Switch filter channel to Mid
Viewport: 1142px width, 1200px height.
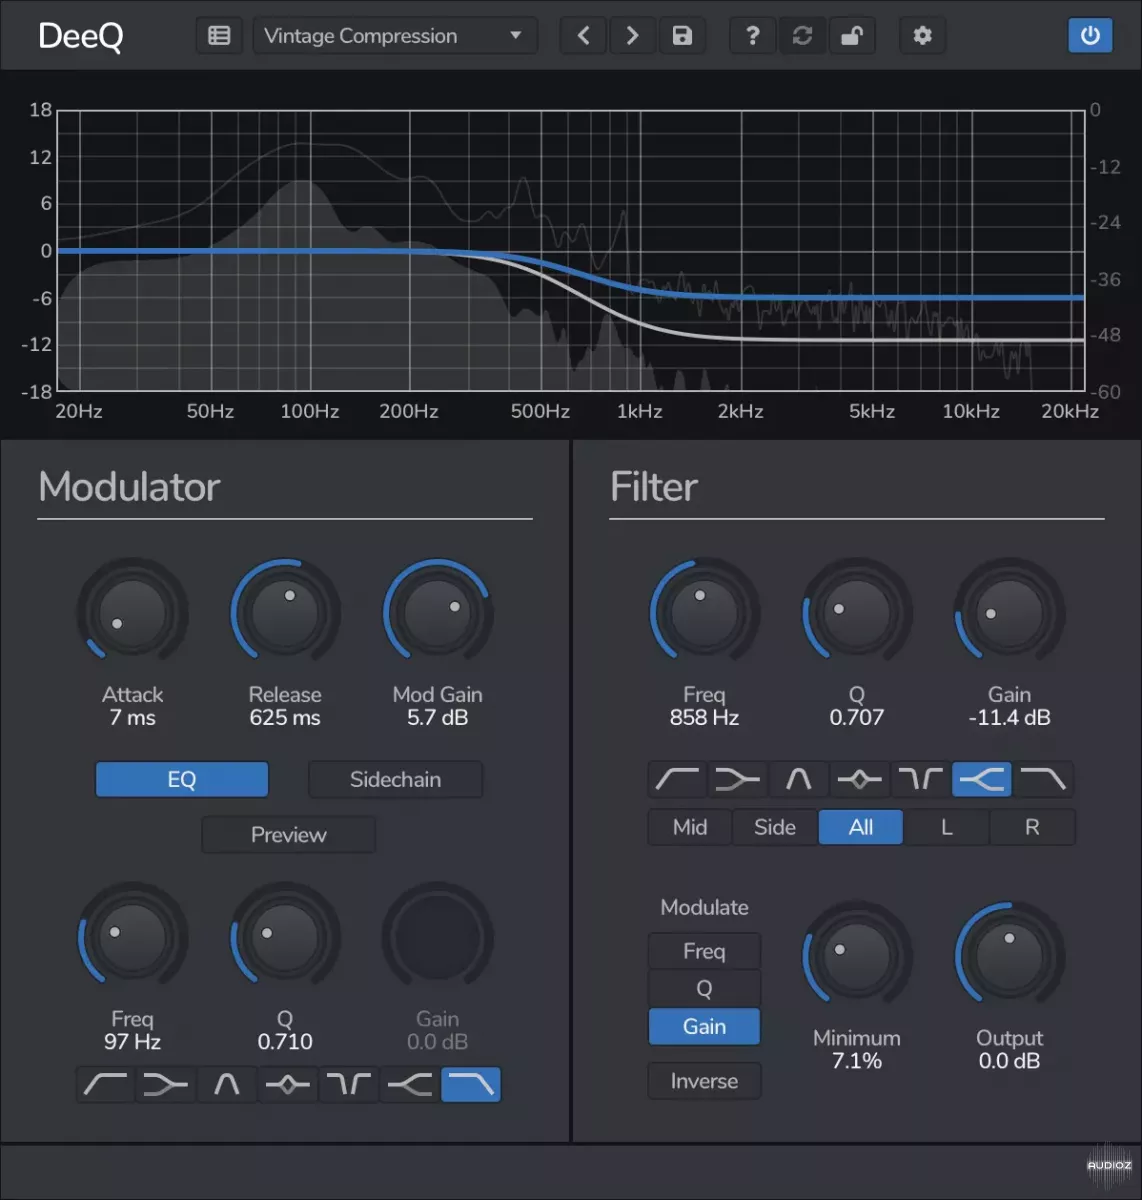tap(690, 827)
